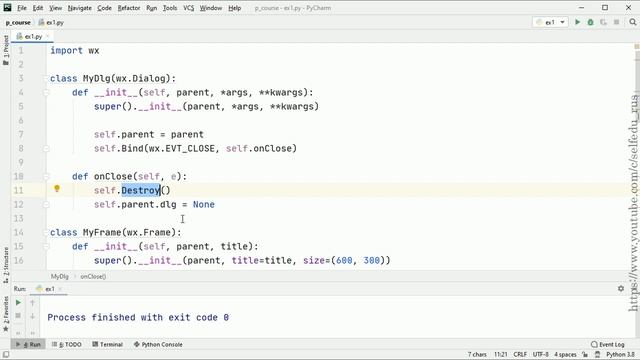The width and height of the screenshot is (640, 360).
Task: Open the Event Log
Action: [608, 344]
